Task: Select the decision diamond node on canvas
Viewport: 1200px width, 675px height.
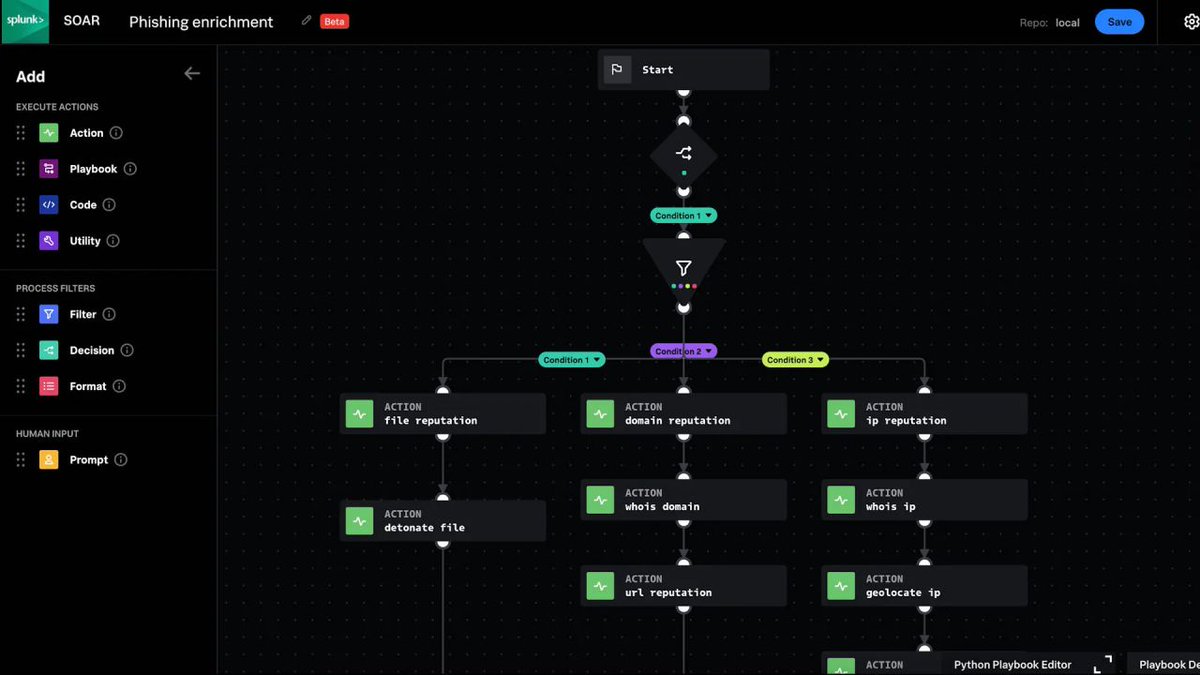Action: point(684,154)
